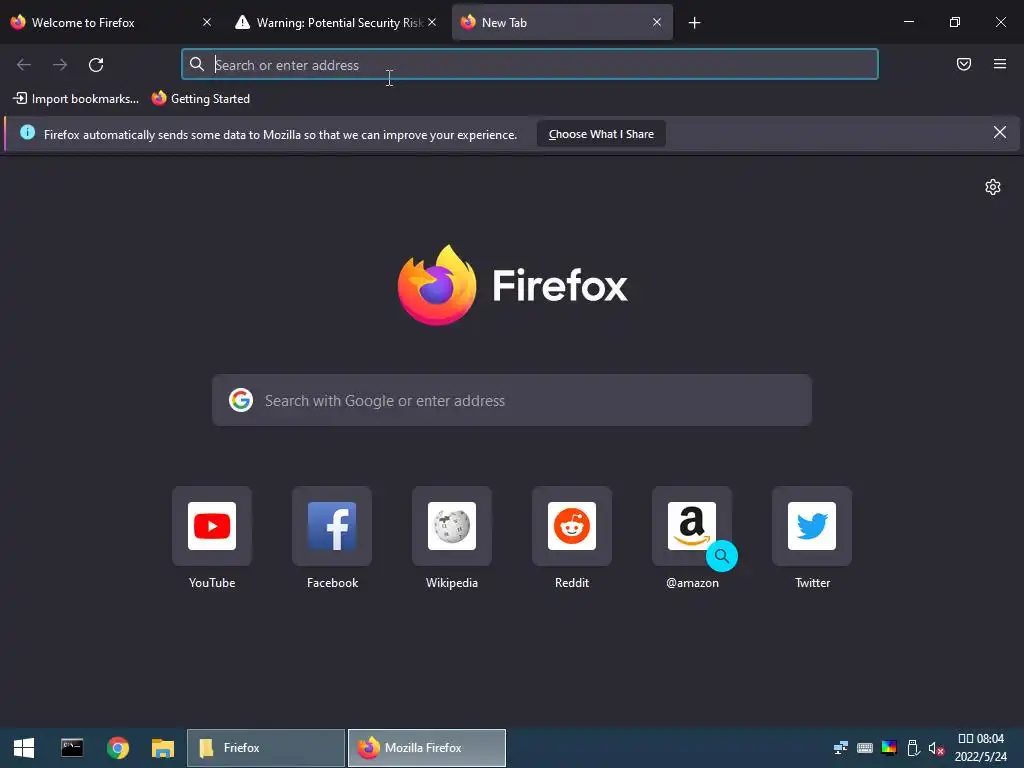The width and height of the screenshot is (1024, 768).
Task: Close the Welcome to Firefox tab
Action: click(x=207, y=22)
